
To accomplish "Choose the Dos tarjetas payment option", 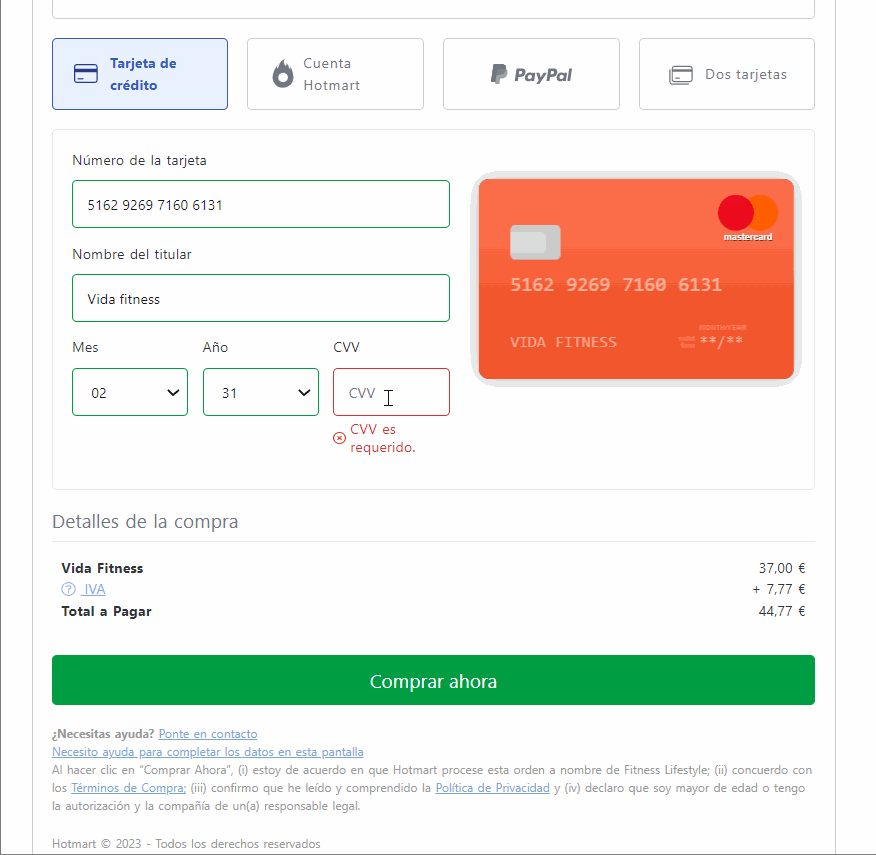I will coord(727,74).
